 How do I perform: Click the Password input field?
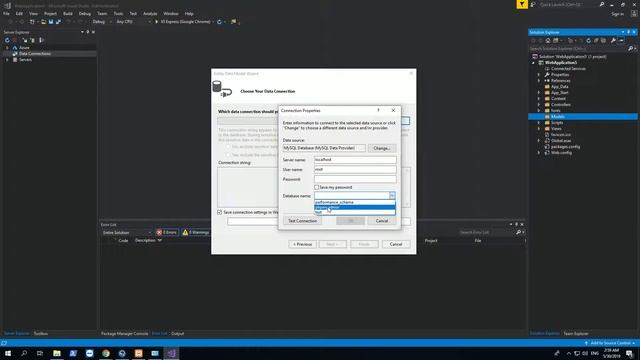click(355, 179)
